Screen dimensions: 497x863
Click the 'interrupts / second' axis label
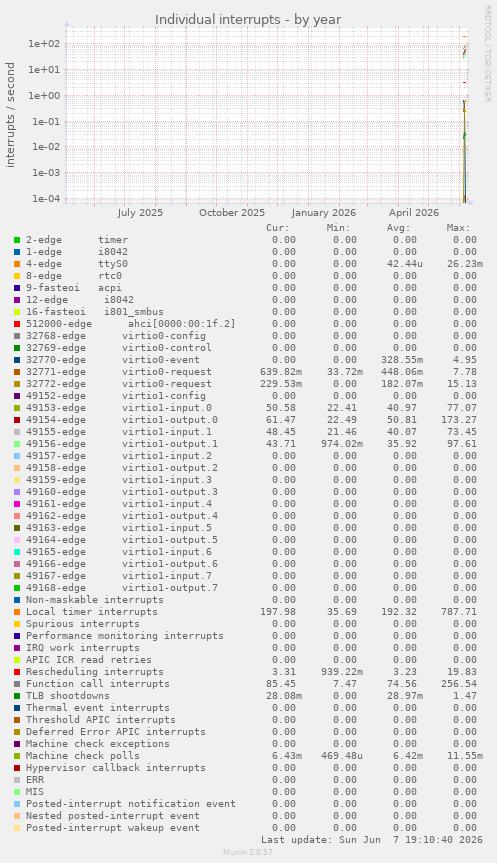10,115
